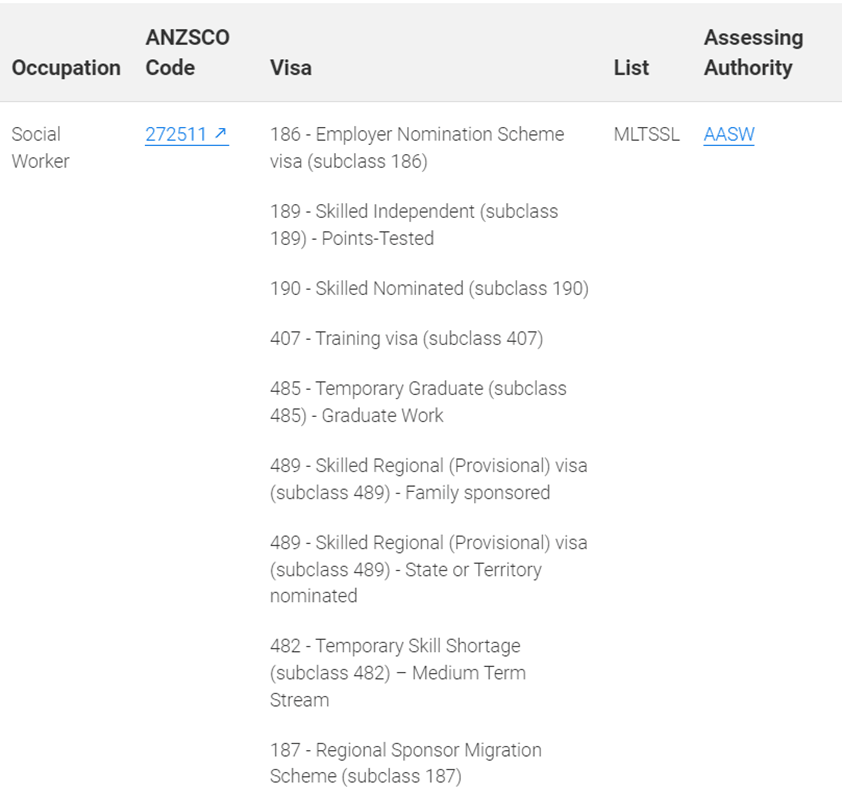Click the Assessing Authority column header
The height and width of the screenshot is (794, 842).
(x=753, y=53)
